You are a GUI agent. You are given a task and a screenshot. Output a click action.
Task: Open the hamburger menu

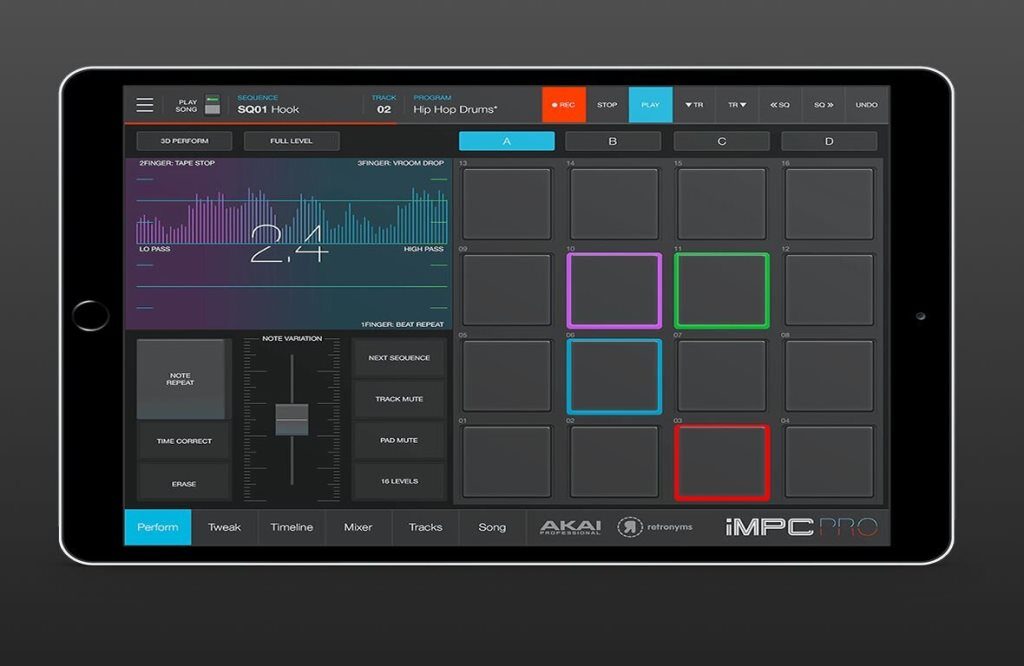[145, 104]
